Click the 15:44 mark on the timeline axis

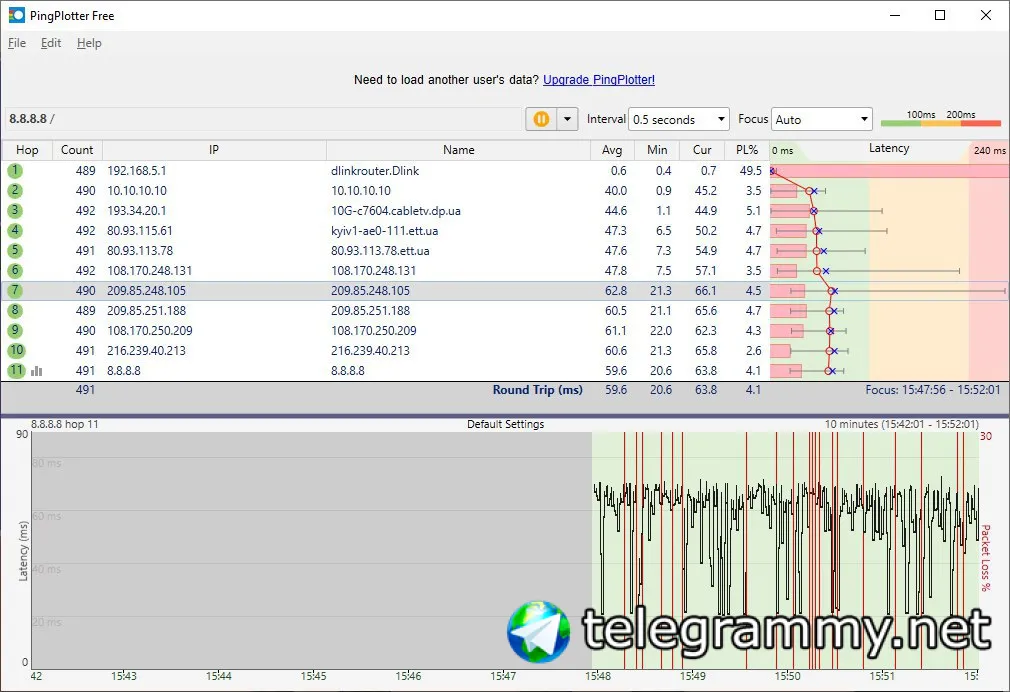tap(218, 676)
